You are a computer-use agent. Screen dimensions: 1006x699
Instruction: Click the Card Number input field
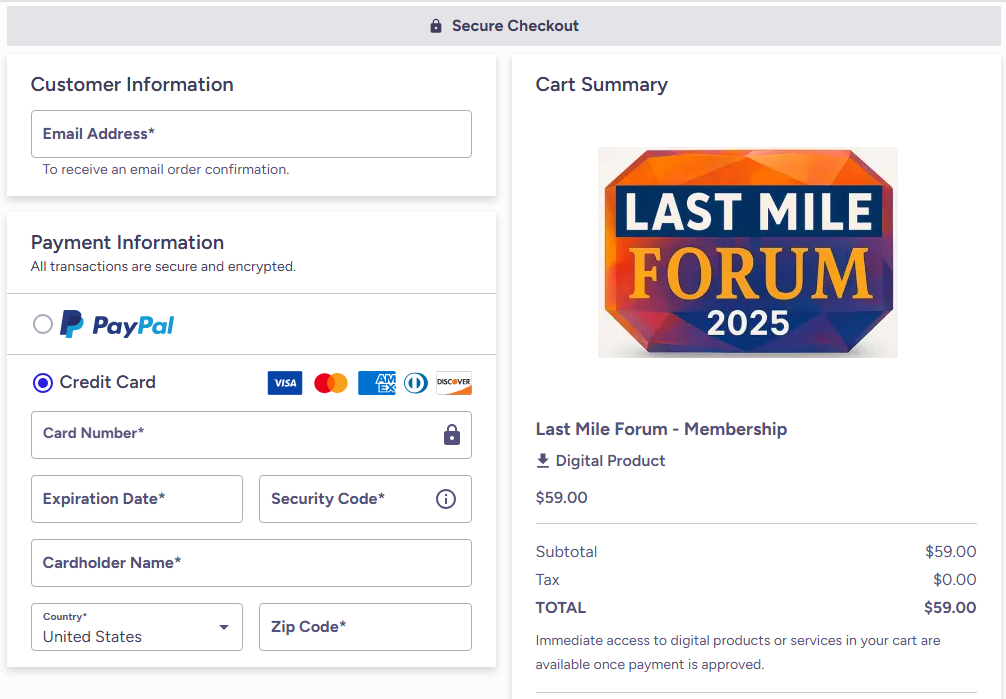235,435
